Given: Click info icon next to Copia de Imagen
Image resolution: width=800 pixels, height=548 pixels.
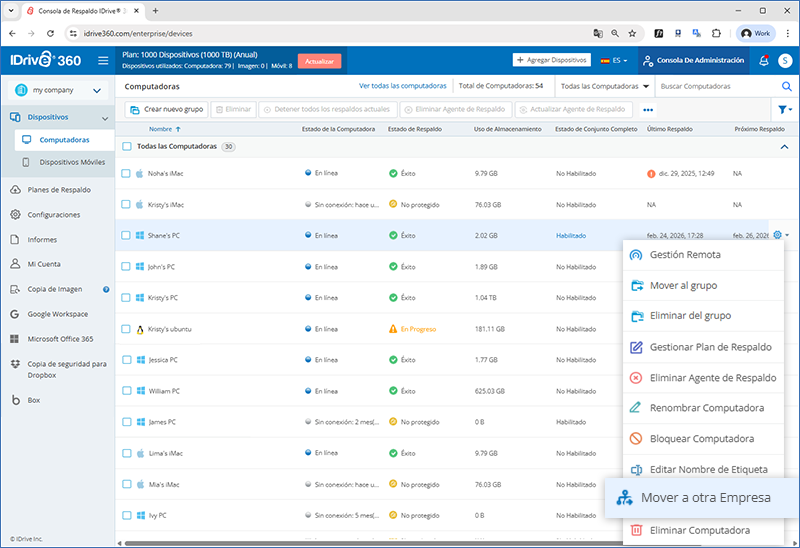Looking at the screenshot, I should [x=106, y=289].
